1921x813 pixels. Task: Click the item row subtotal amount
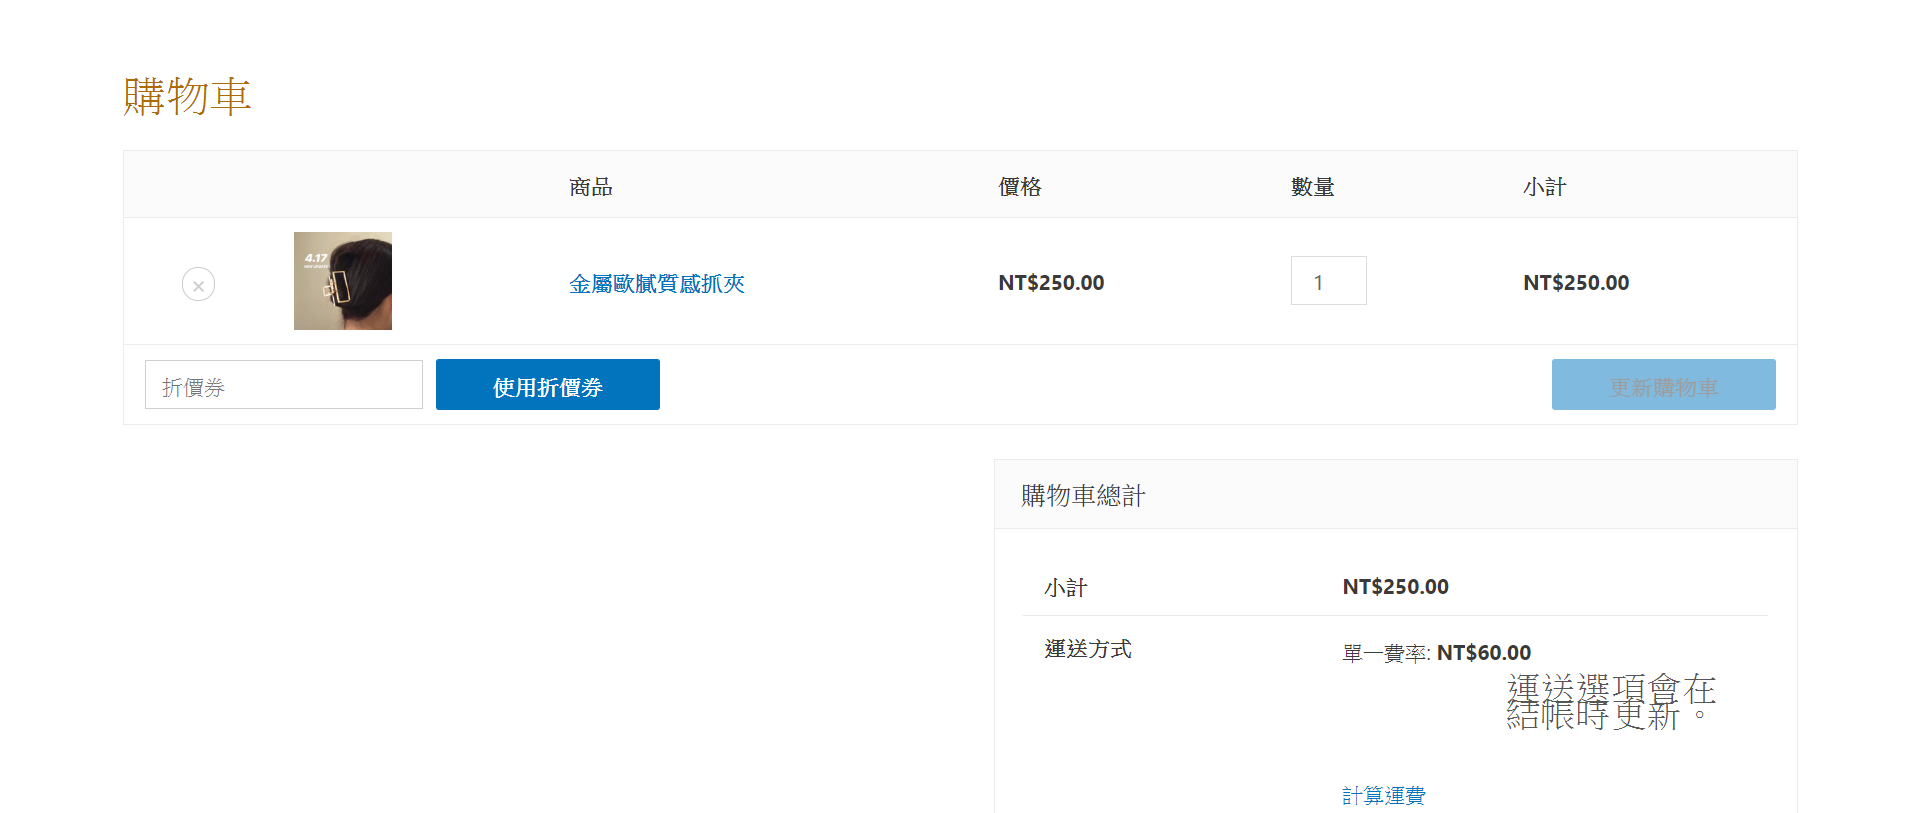click(1575, 283)
